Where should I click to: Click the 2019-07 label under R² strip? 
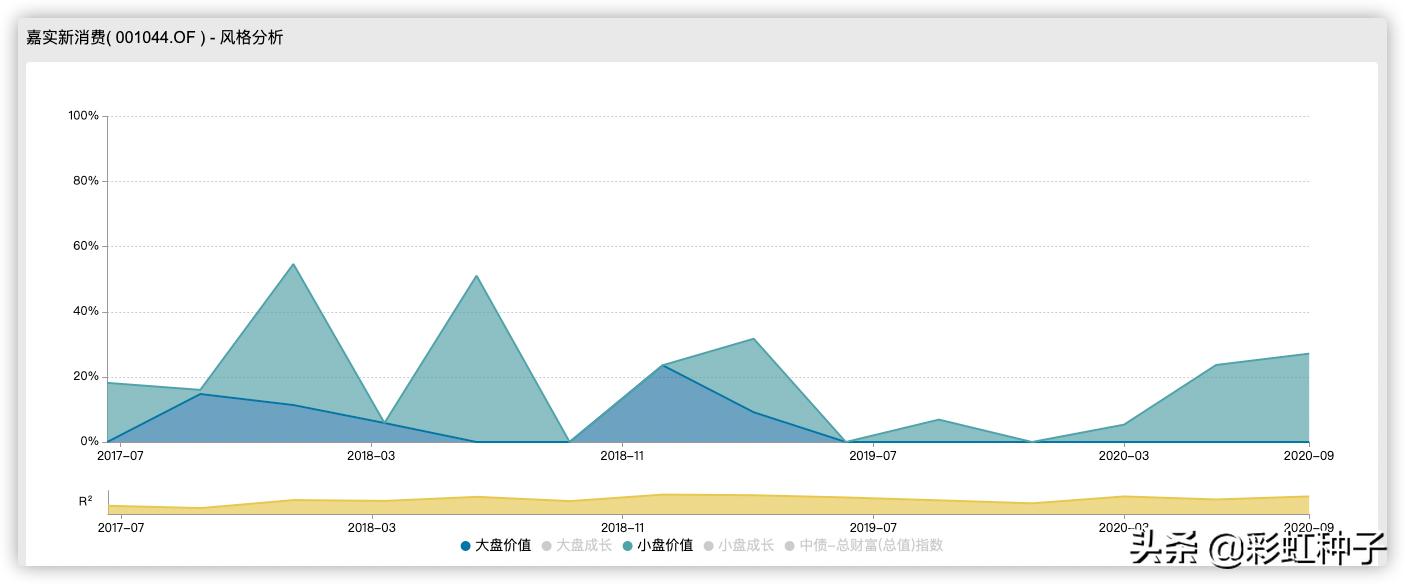[x=873, y=527]
